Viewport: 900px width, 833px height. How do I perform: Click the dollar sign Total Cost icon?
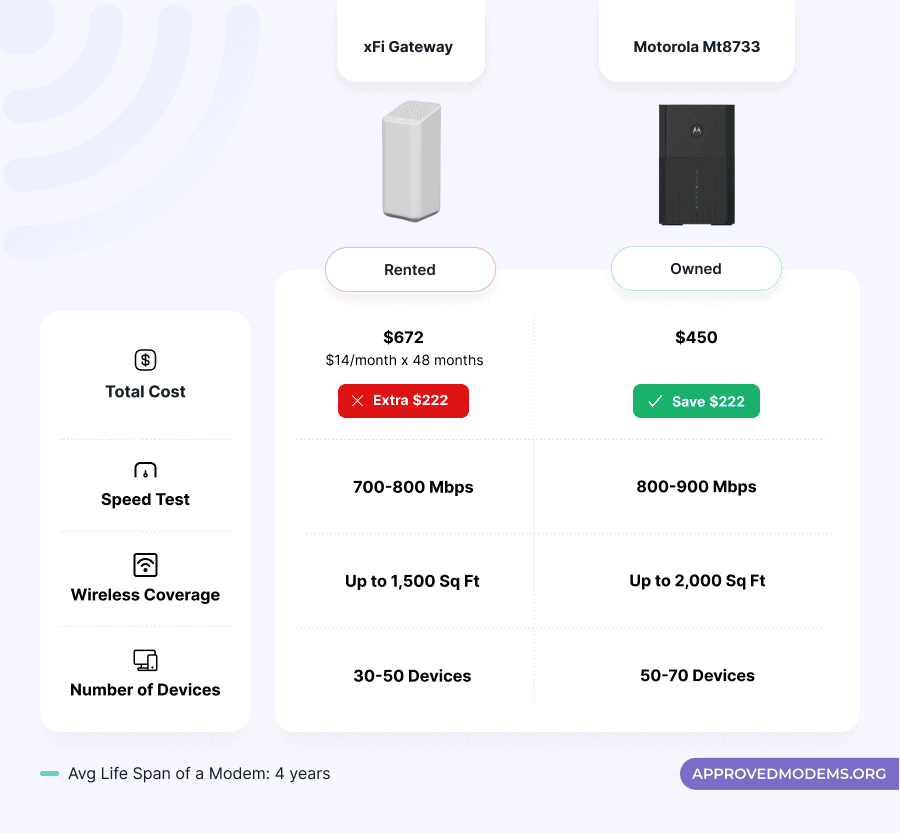(x=146, y=360)
